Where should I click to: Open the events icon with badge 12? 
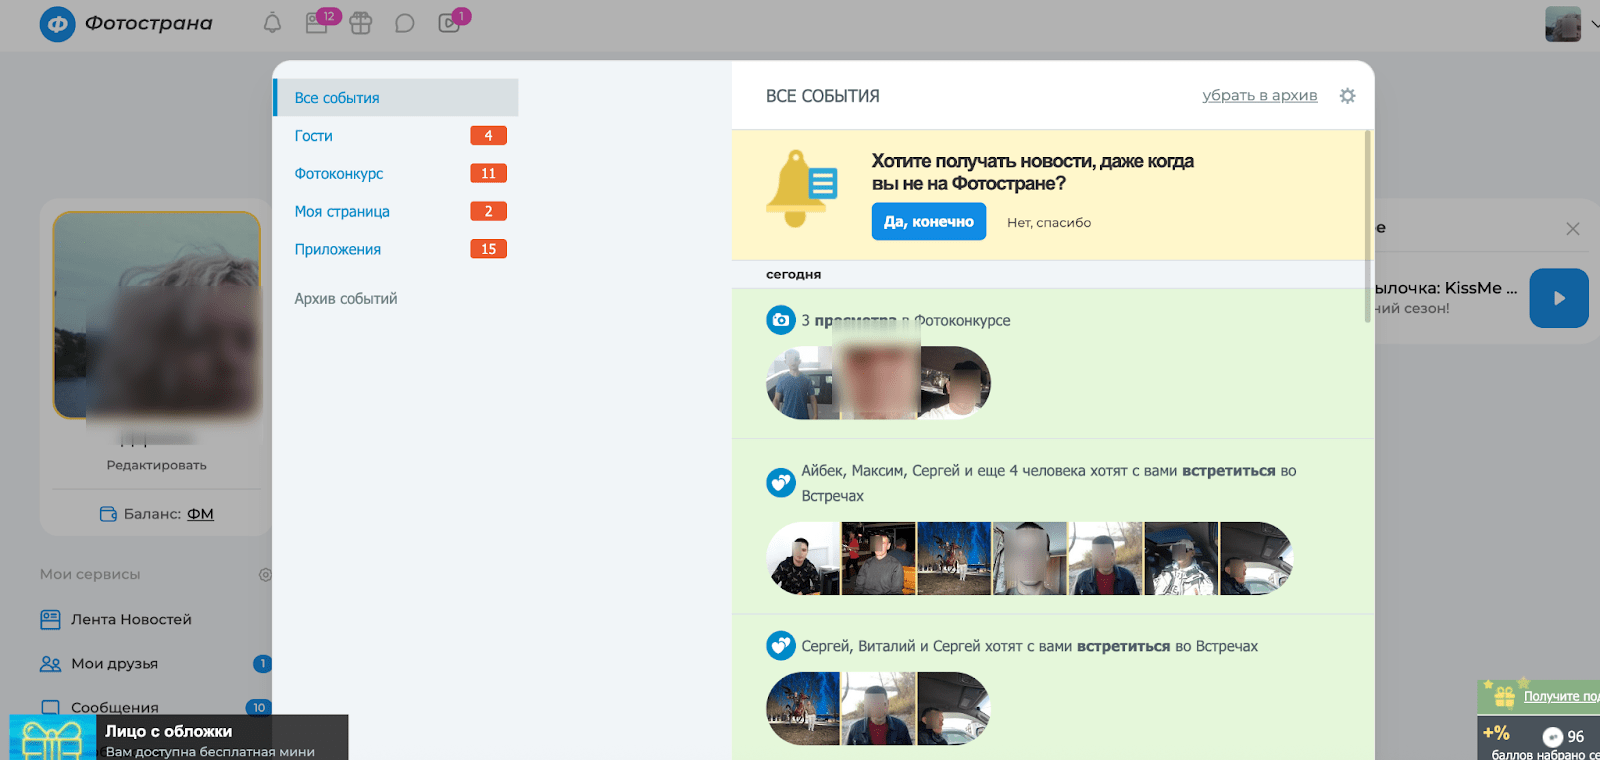click(x=317, y=23)
